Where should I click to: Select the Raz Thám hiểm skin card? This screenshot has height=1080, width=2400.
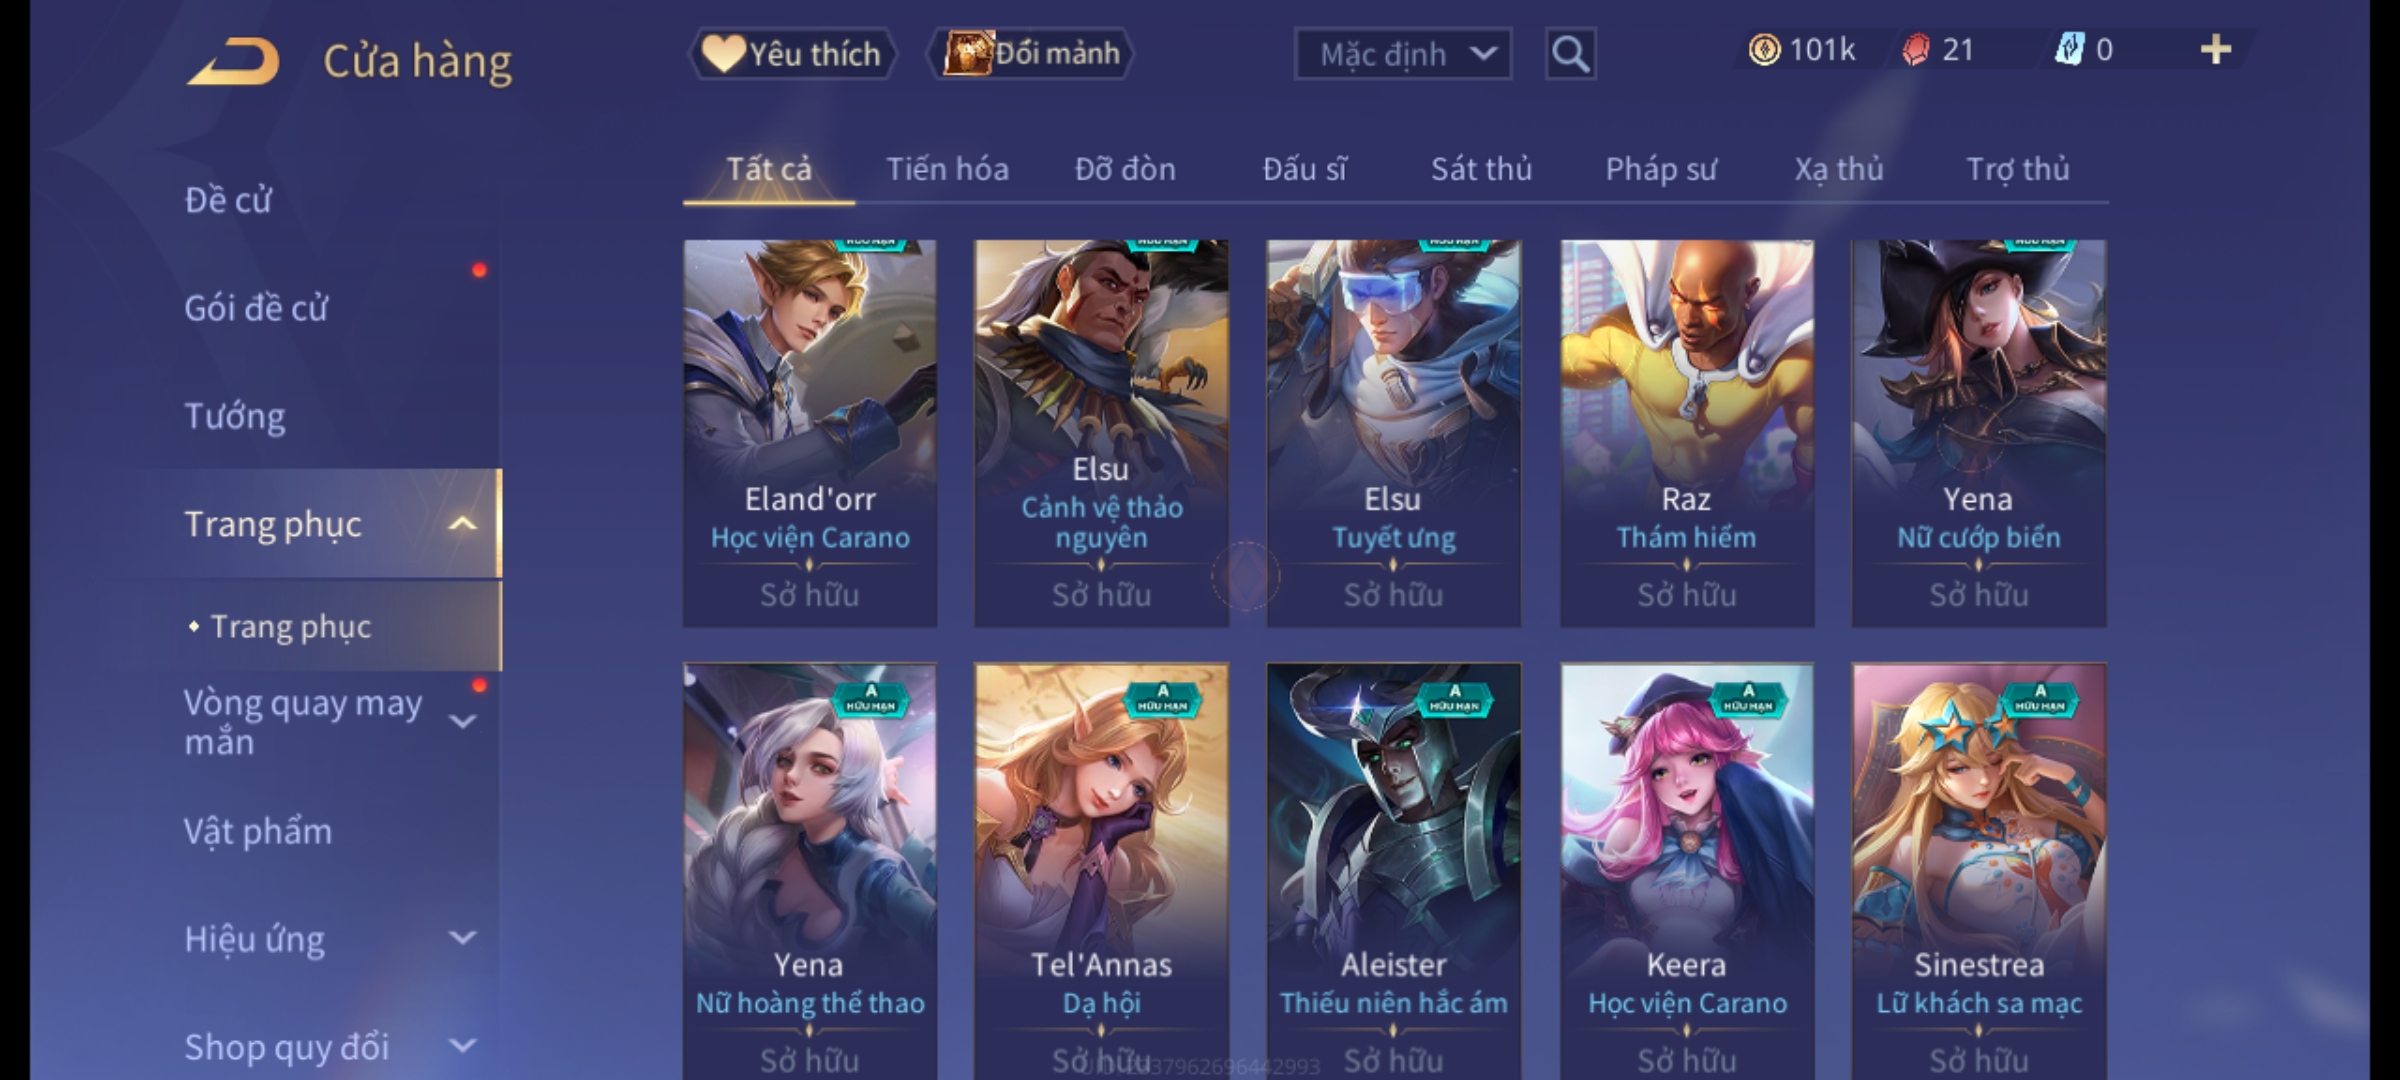pos(1687,433)
